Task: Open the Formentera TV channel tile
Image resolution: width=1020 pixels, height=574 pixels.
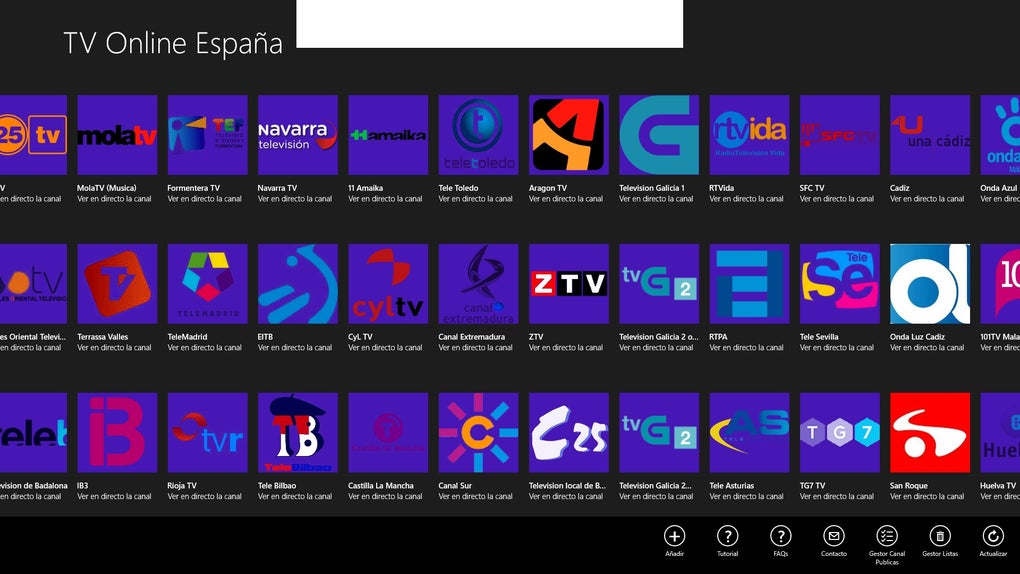Action: (x=208, y=135)
